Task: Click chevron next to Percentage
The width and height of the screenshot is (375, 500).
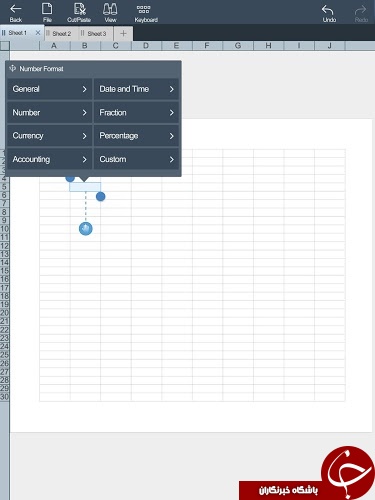Action: point(171,136)
